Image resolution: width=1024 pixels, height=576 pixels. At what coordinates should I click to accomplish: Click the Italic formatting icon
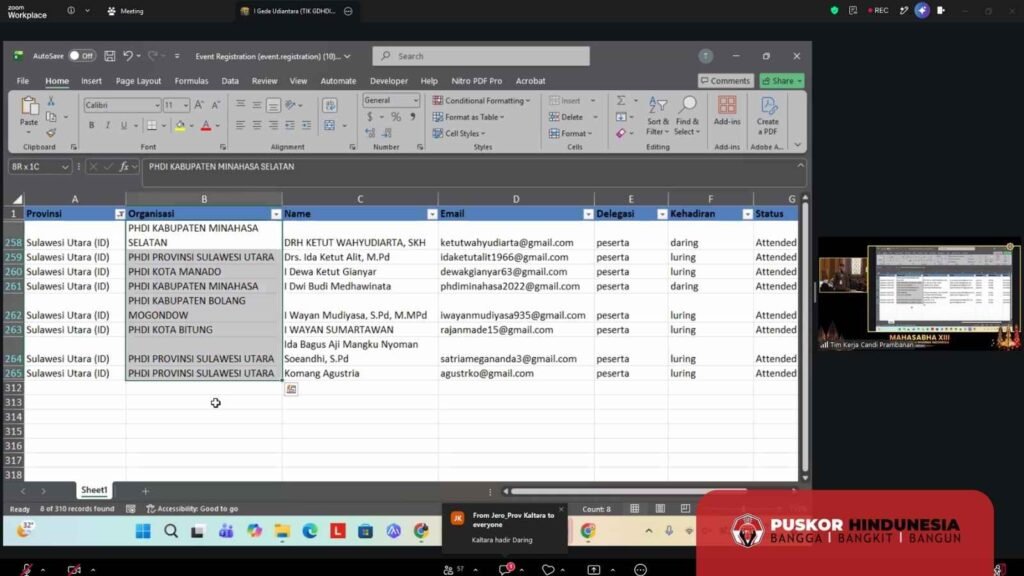(107, 125)
